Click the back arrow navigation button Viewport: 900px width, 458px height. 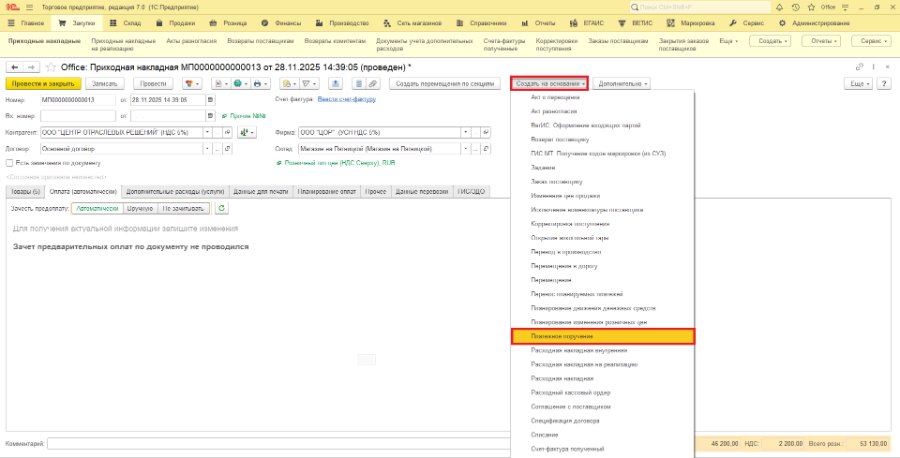[x=15, y=67]
